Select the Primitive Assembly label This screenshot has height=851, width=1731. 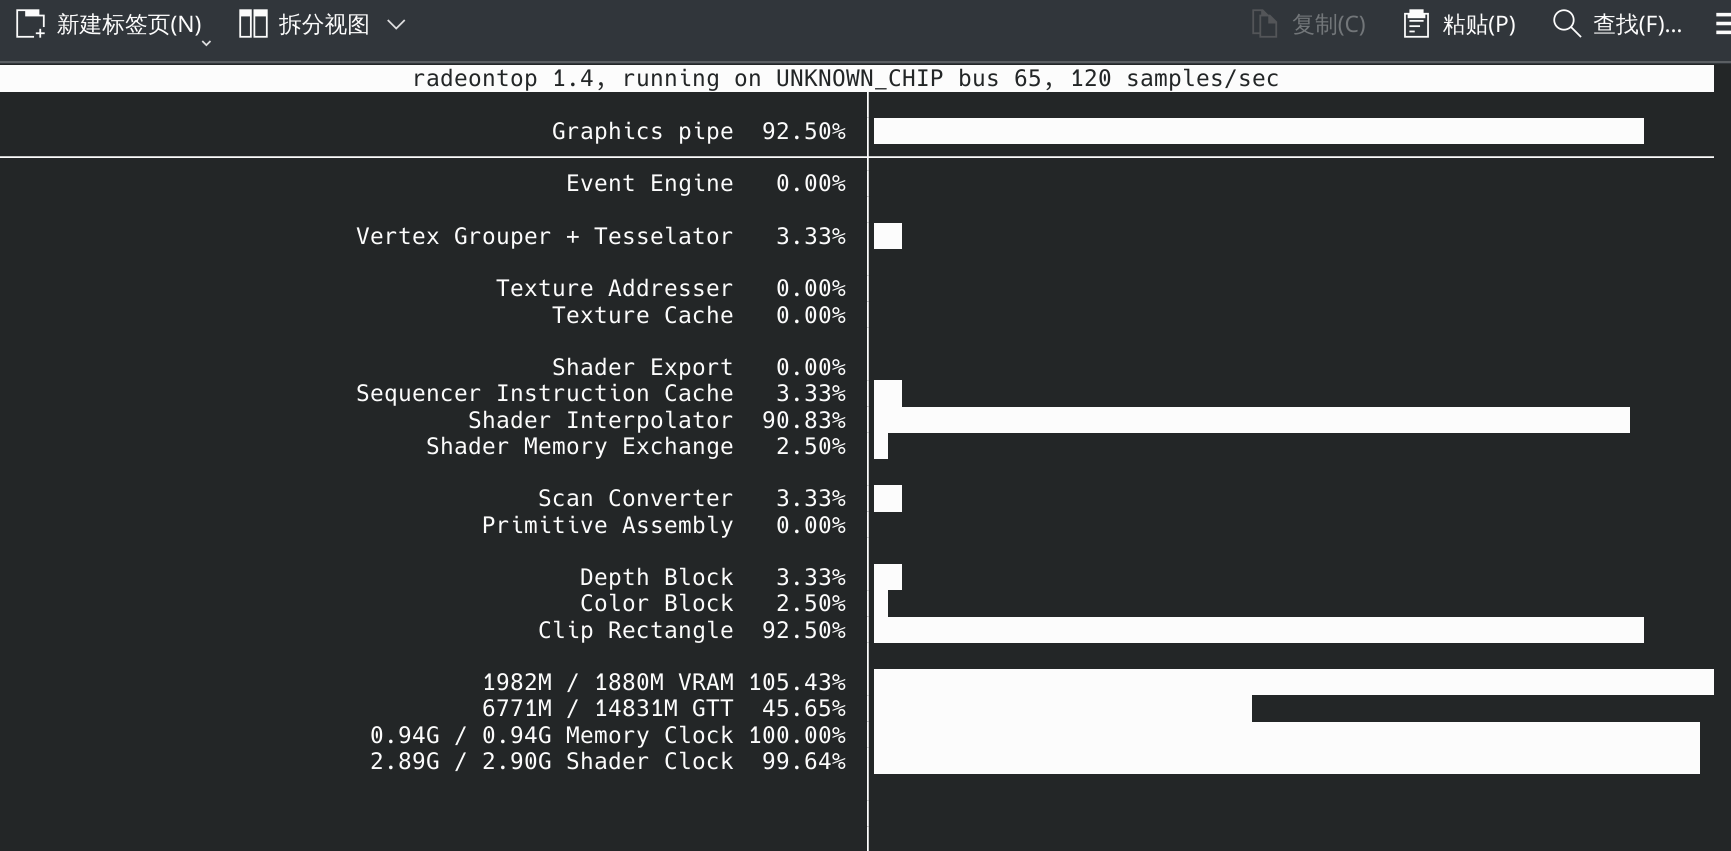[607, 525]
